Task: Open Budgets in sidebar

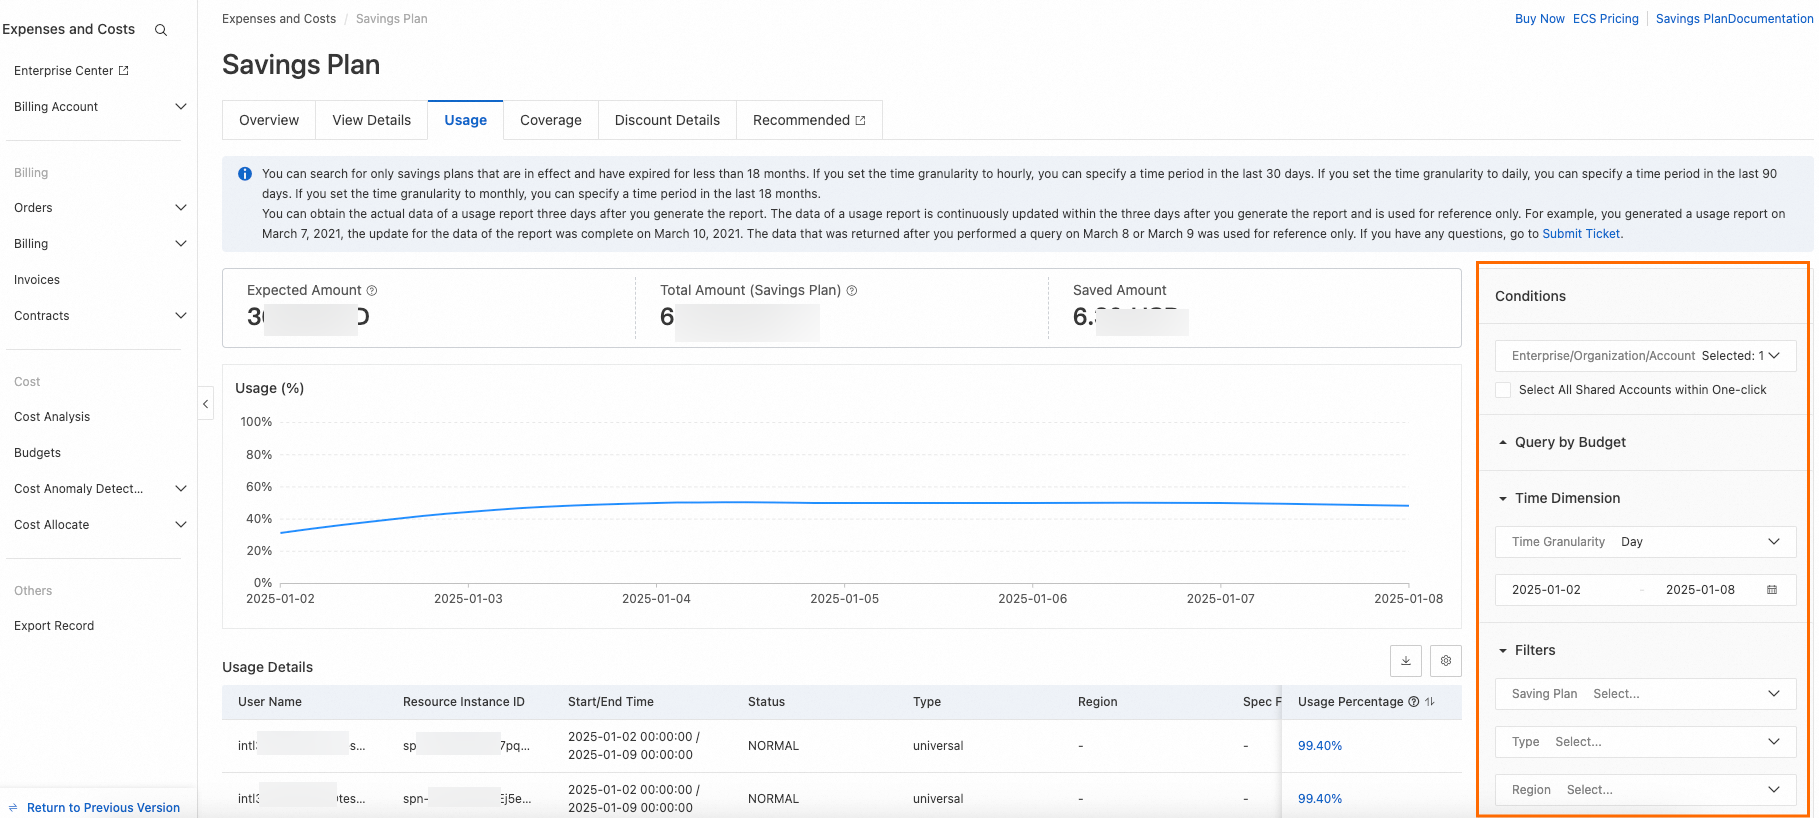Action: (x=38, y=453)
